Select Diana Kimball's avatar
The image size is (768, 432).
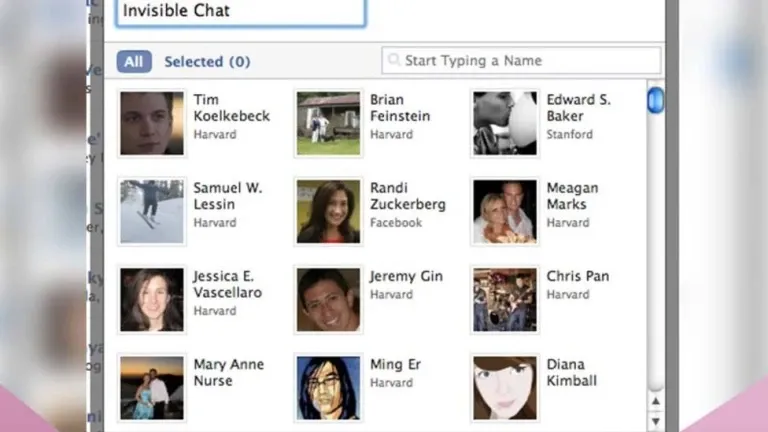(x=504, y=388)
